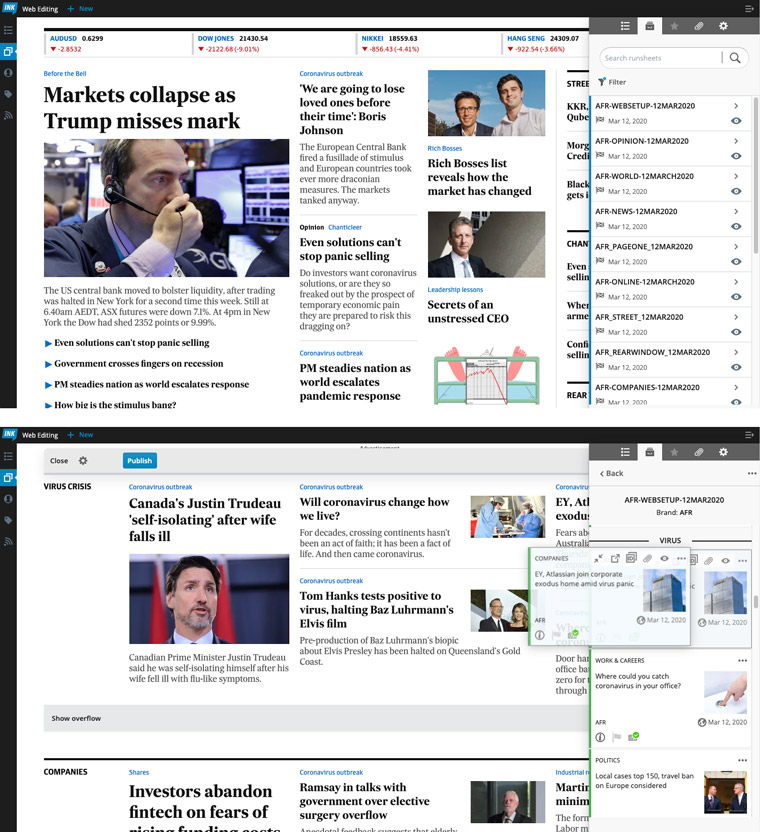
Task: Expand AFR-OPINION-12MAR2020 with its chevron
Action: [736, 141]
